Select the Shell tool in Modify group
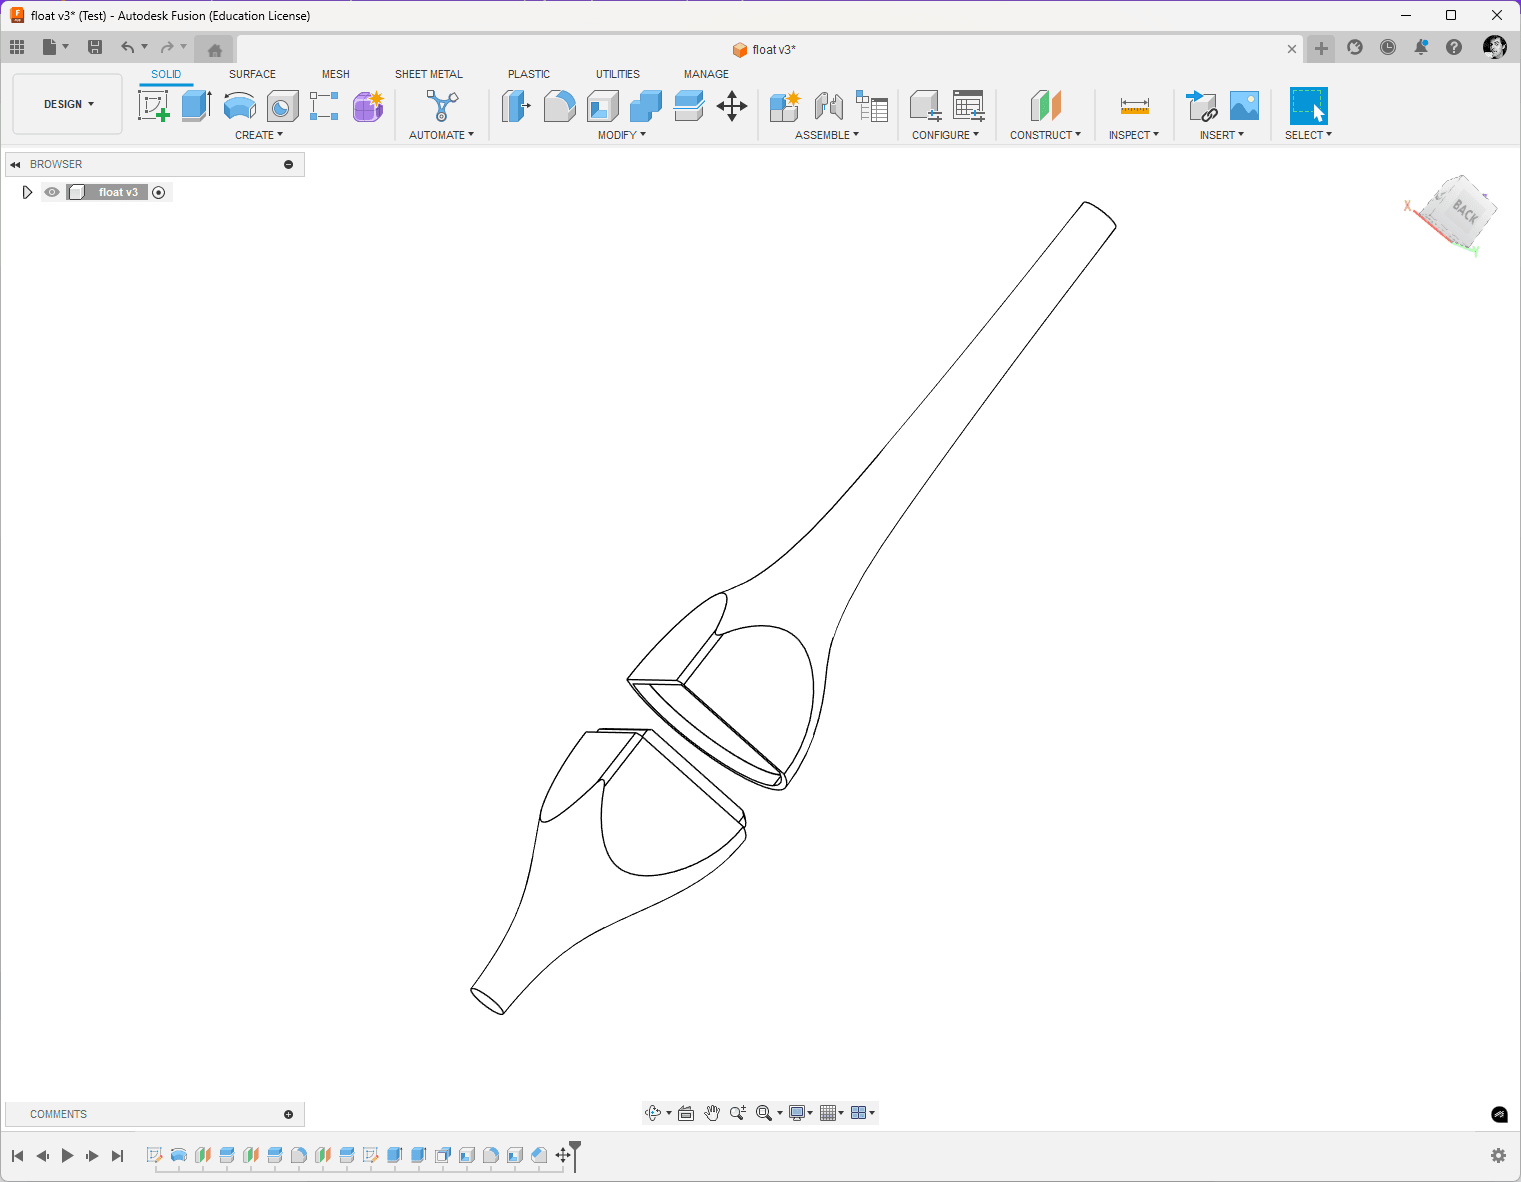This screenshot has height=1182, width=1521. [x=602, y=105]
